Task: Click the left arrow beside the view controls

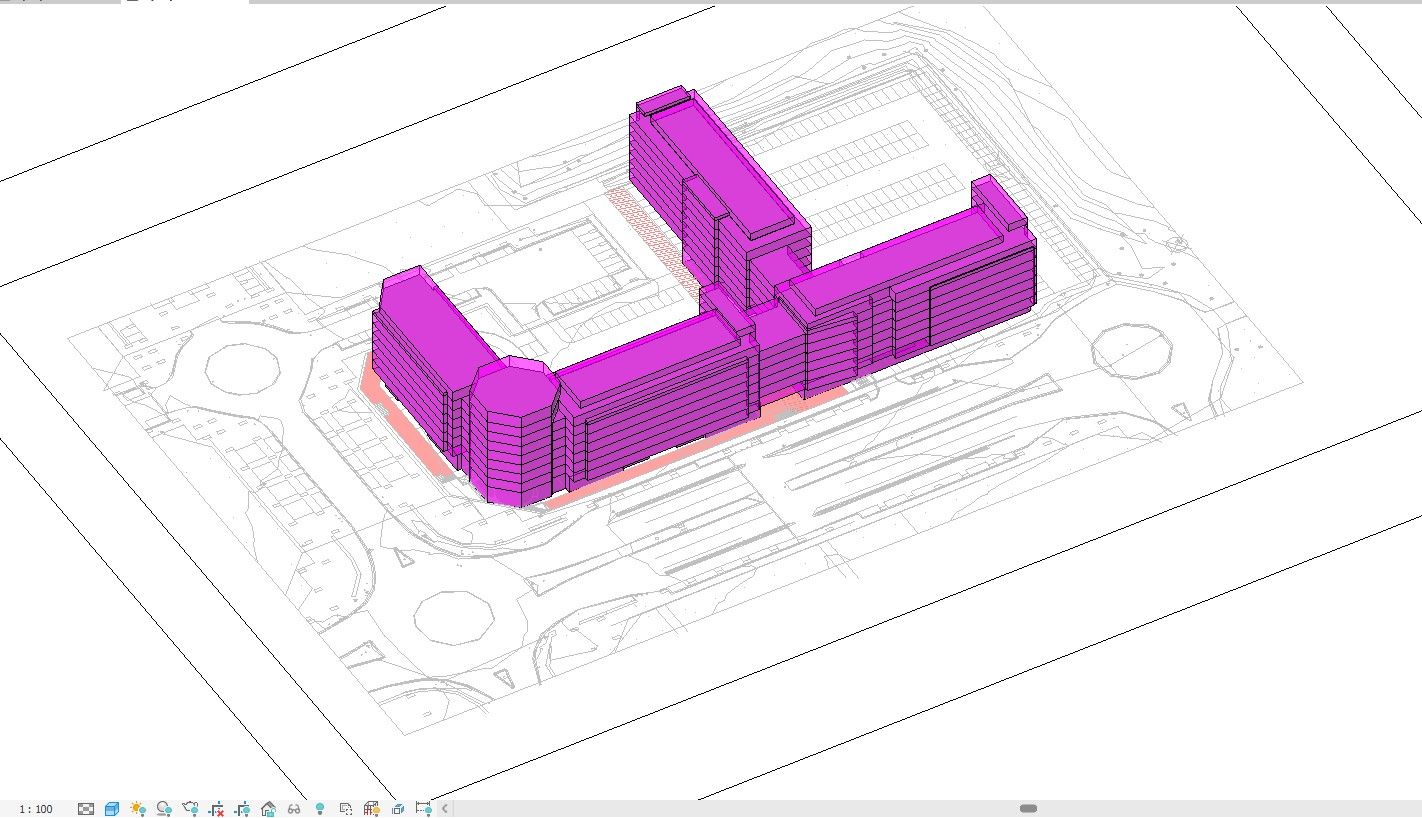Action: pos(445,809)
